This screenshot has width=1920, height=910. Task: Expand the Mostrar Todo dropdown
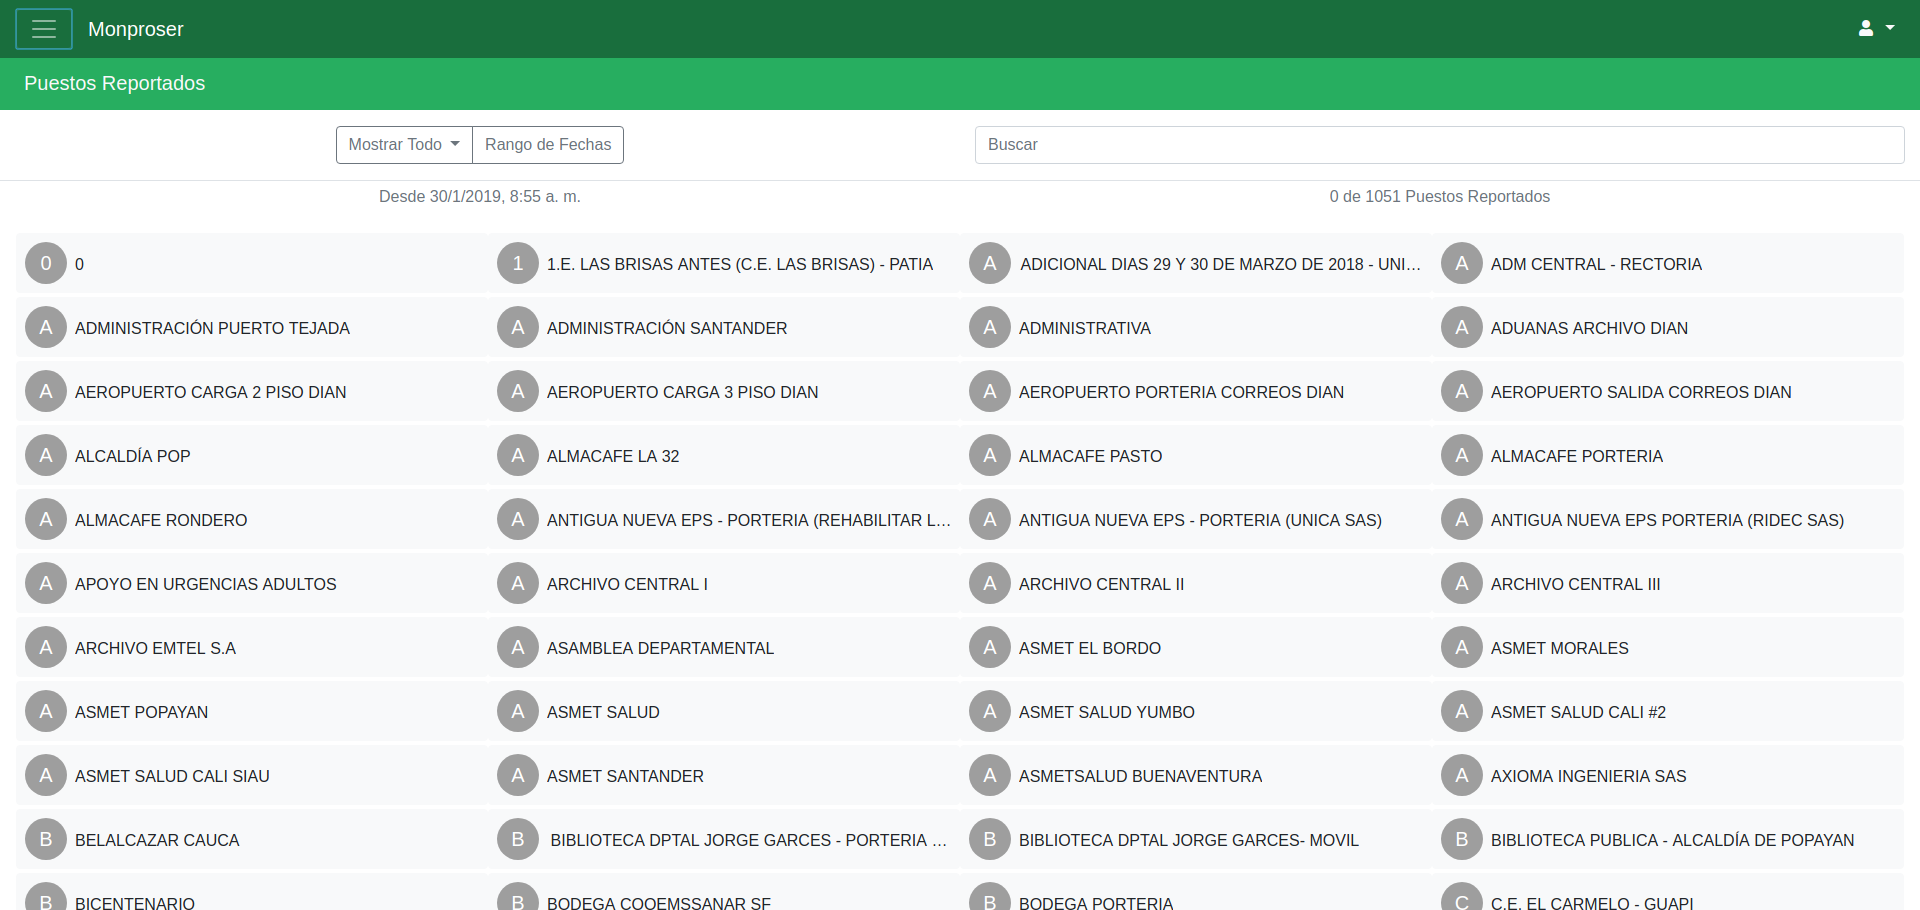click(404, 145)
